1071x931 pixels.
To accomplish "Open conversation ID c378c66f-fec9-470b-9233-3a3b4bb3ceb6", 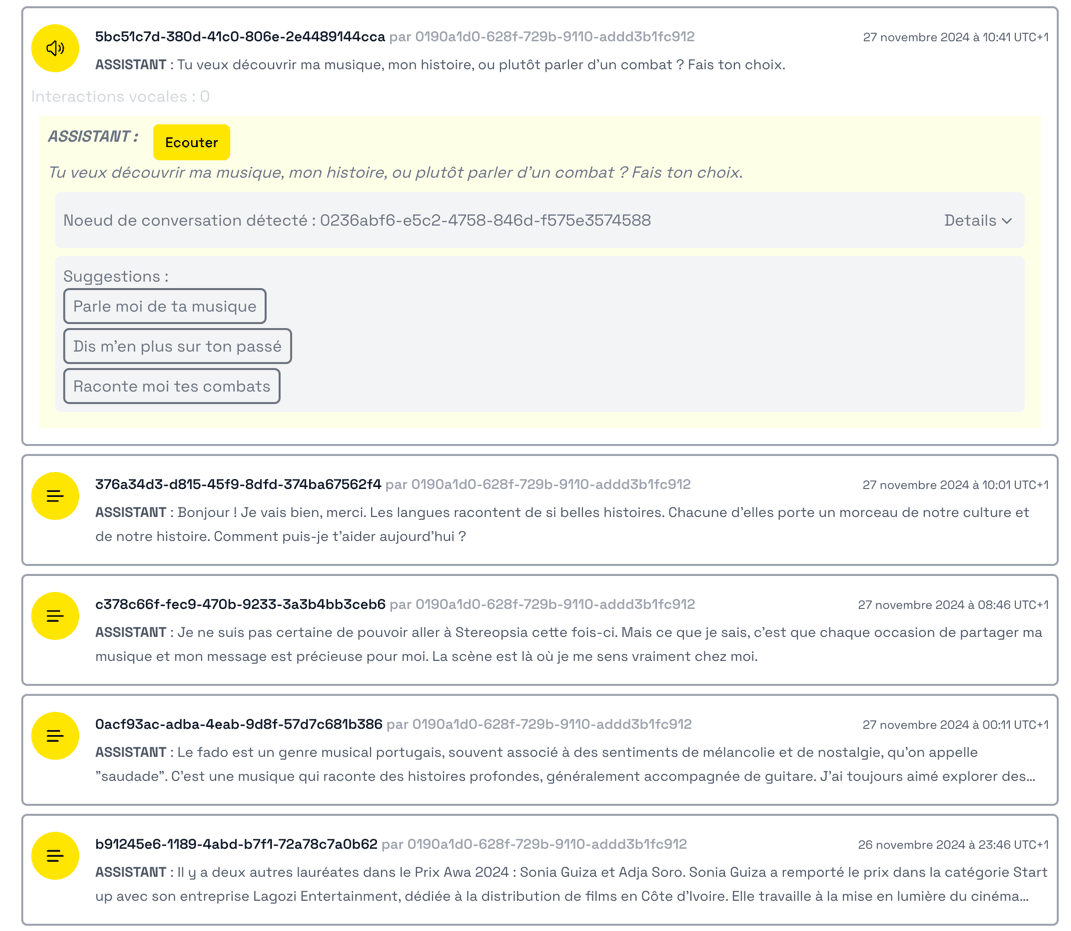I will click(240, 604).
